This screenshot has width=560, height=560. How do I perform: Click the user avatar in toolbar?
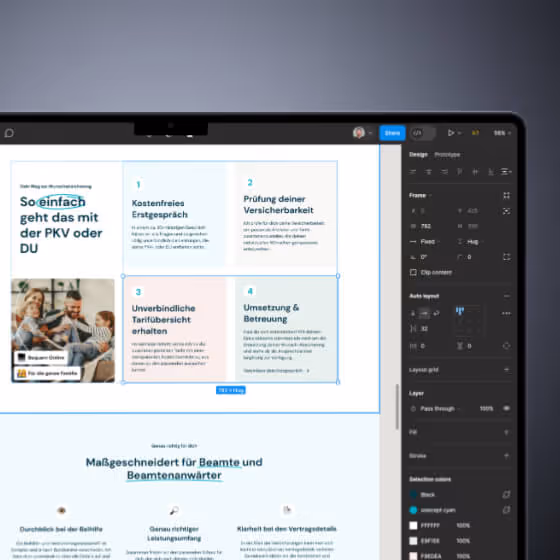[x=359, y=133]
